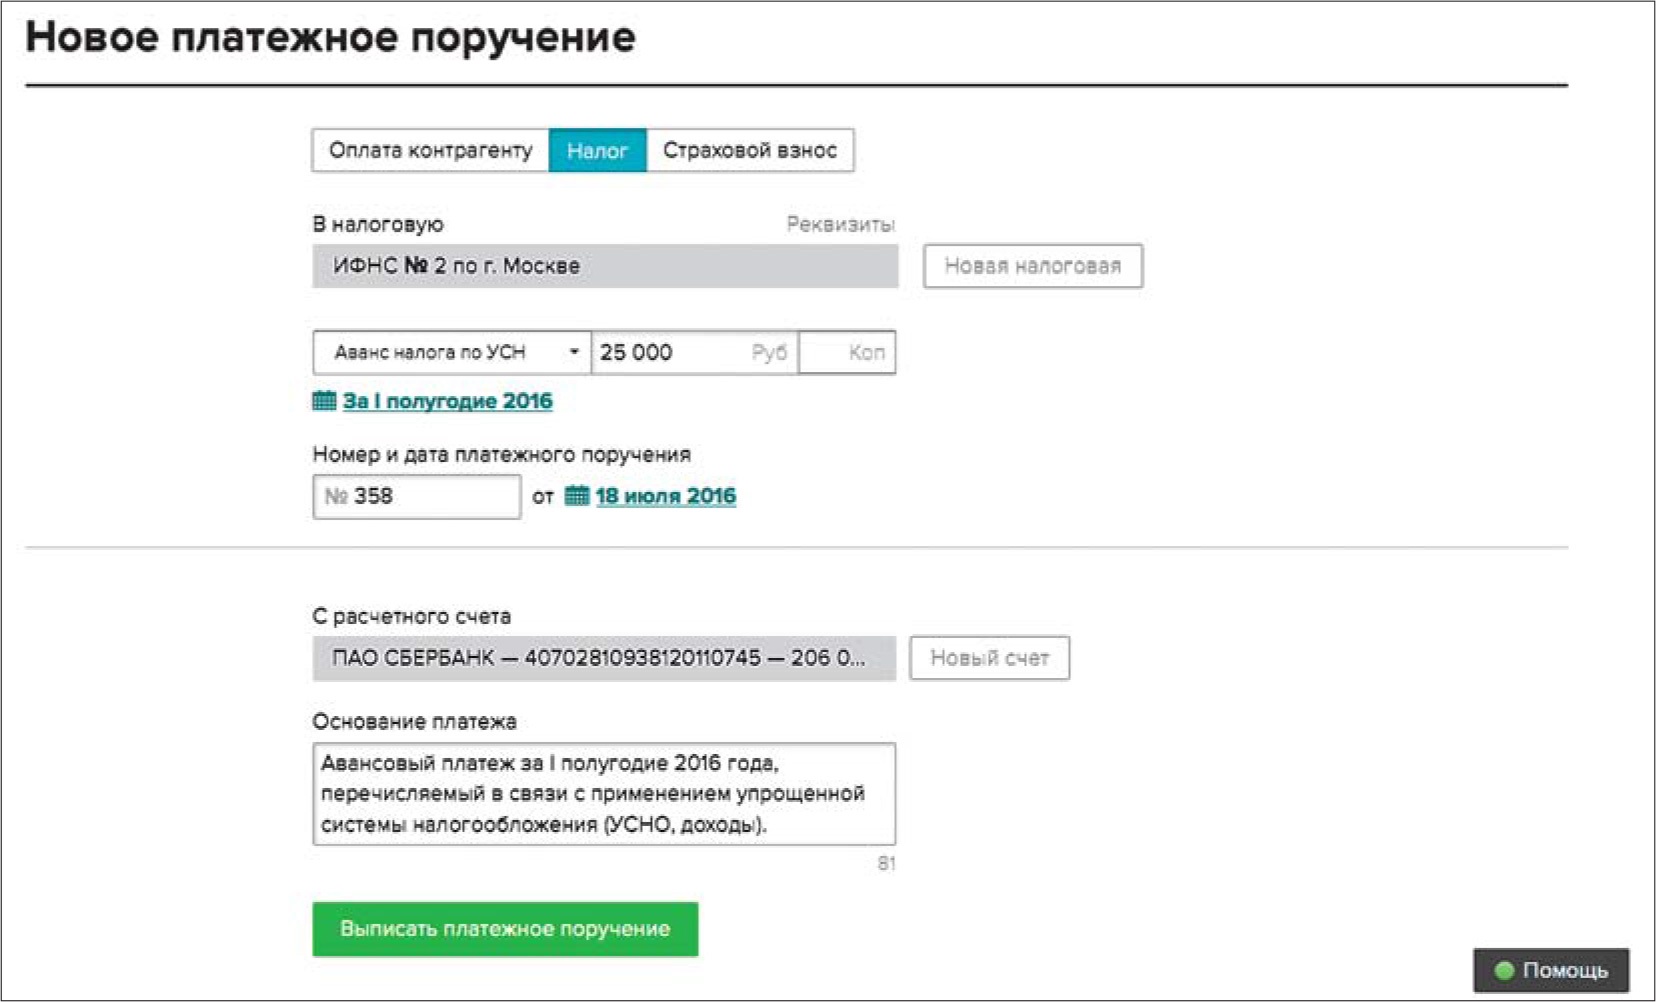Switch to 'Страховой взнос' tab
The width and height of the screenshot is (1656, 1002).
(750, 150)
